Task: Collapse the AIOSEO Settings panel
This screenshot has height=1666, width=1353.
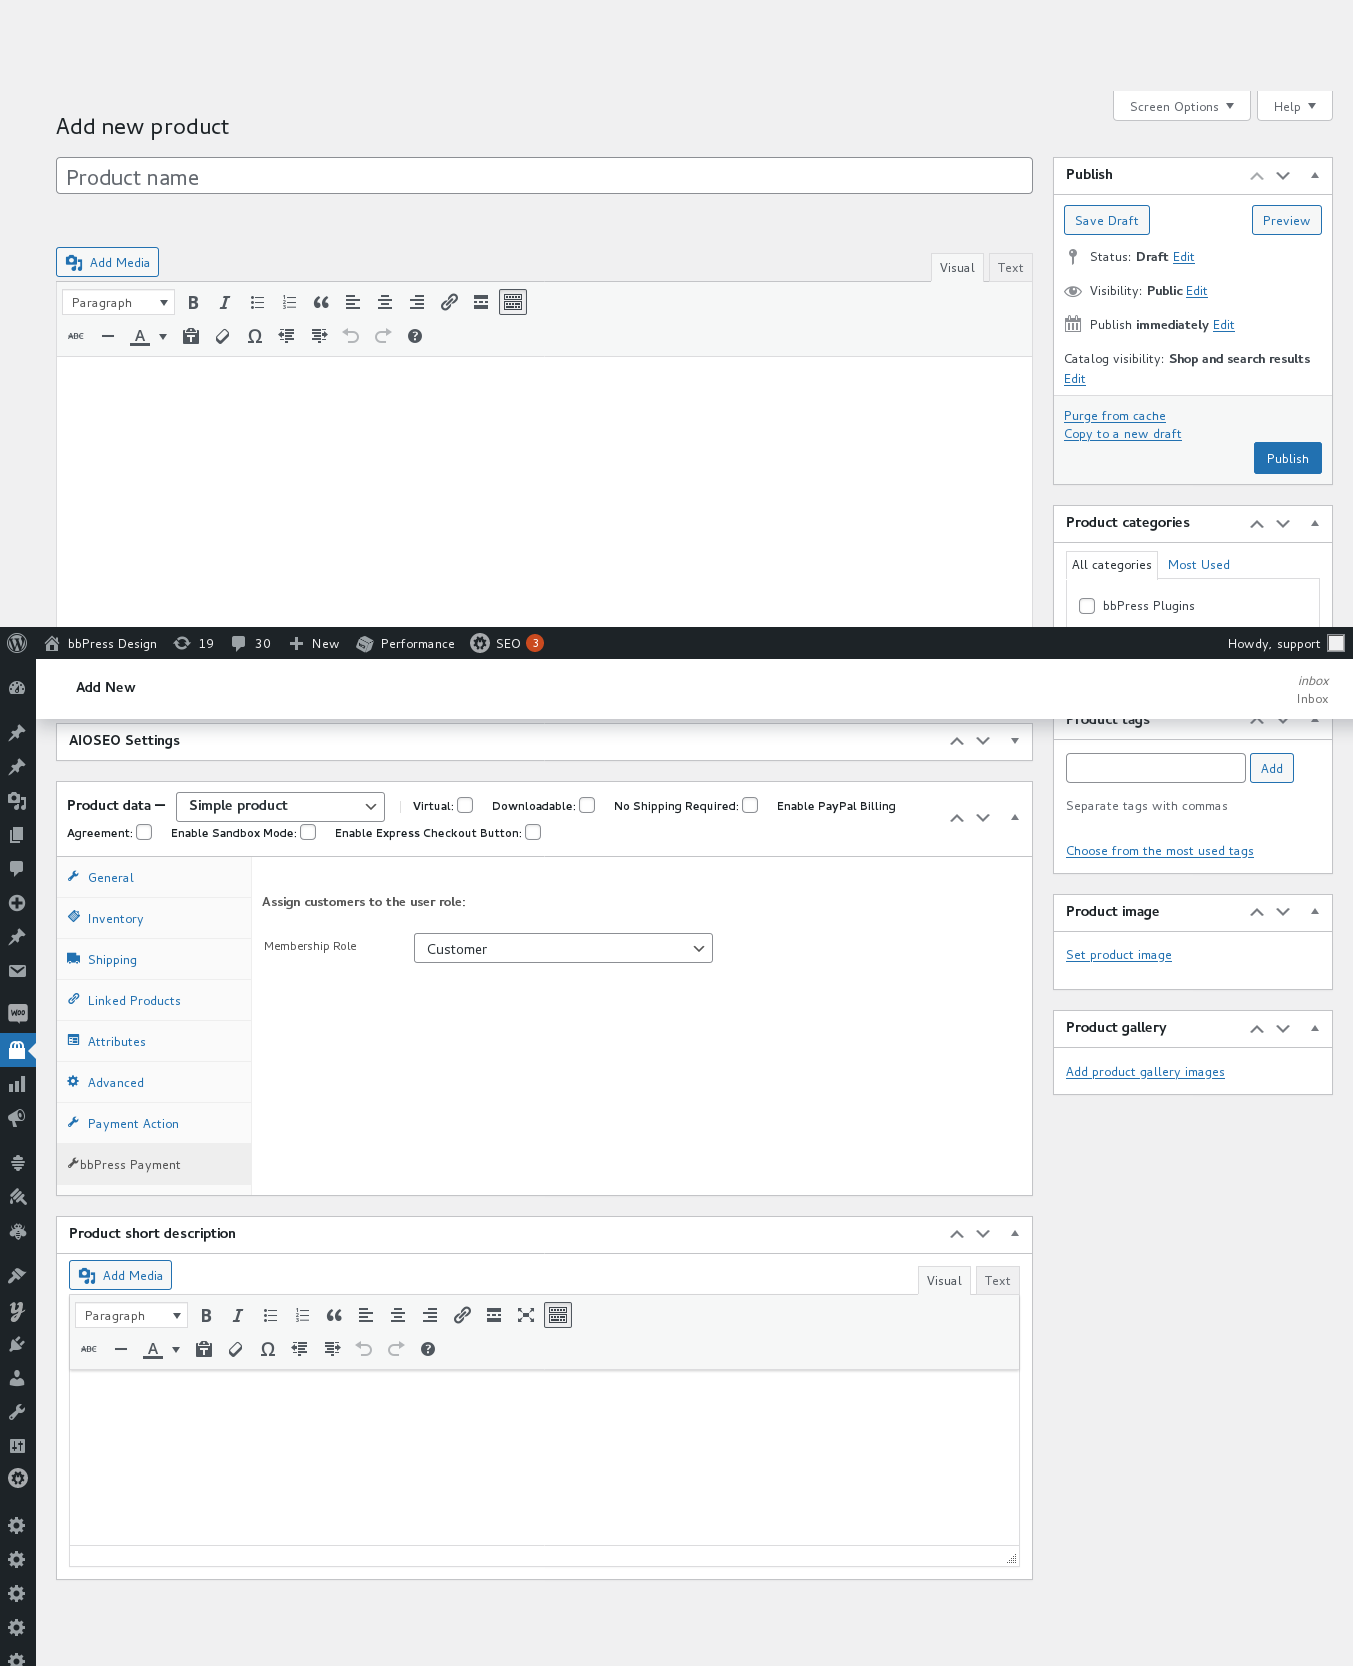Action: [1015, 741]
